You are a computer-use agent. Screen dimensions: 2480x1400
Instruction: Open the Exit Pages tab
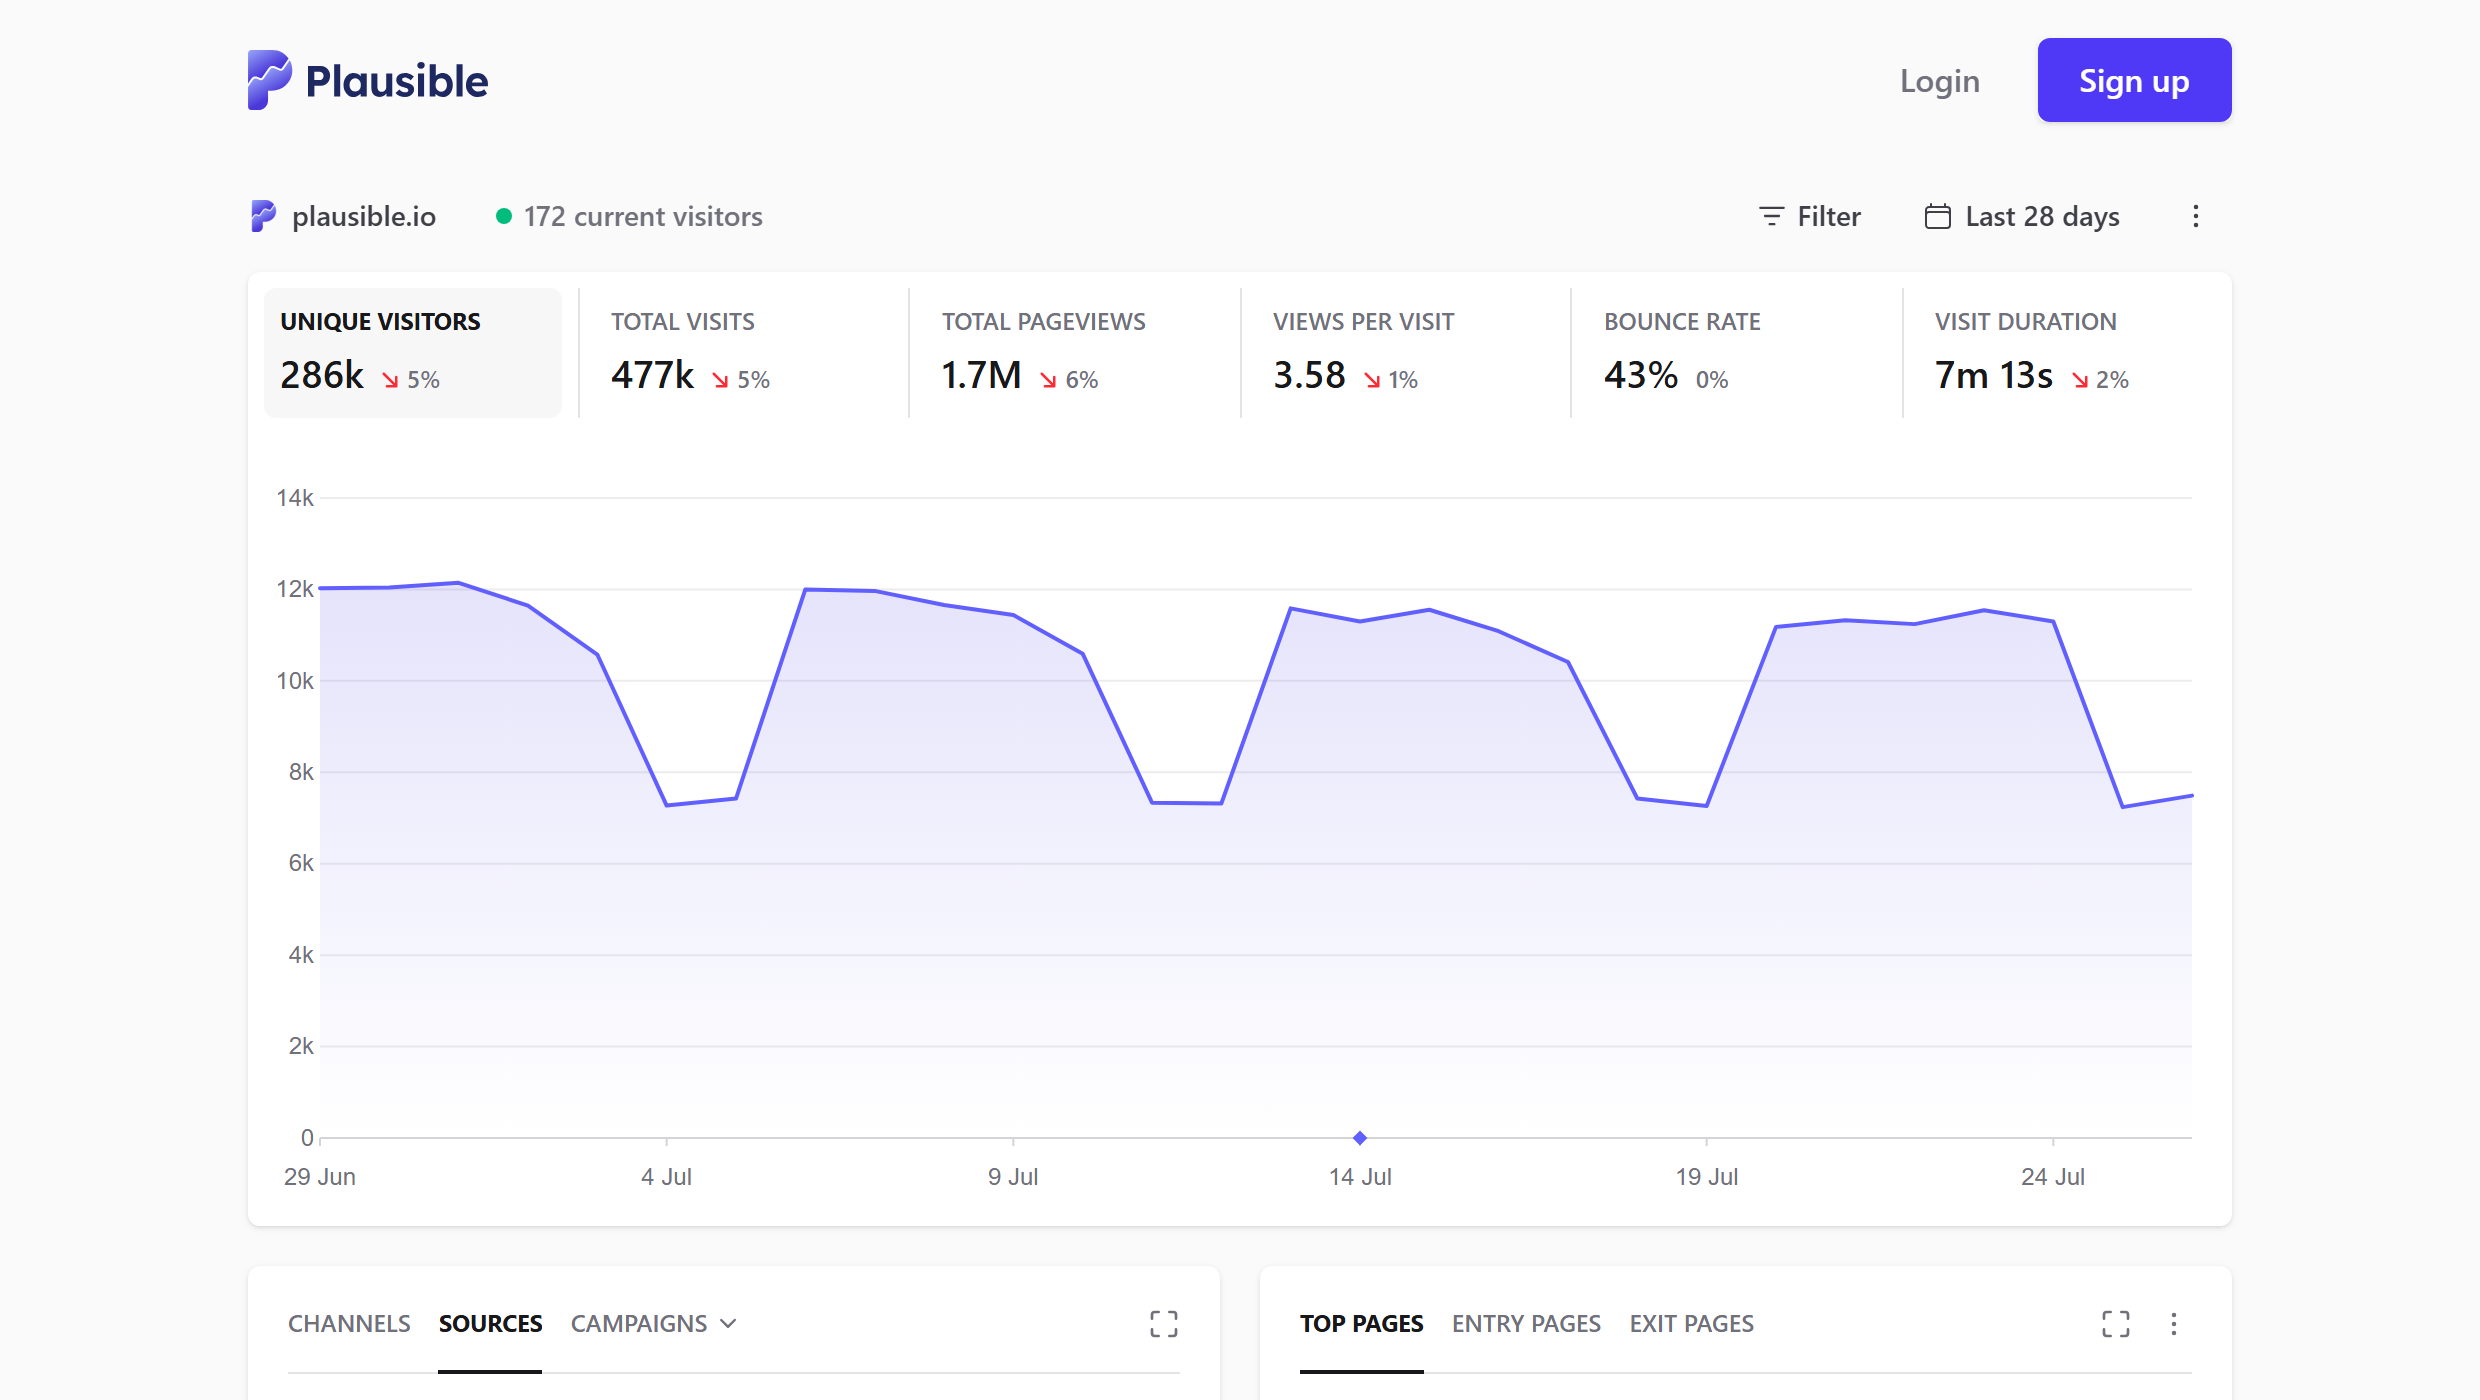1691,1324
